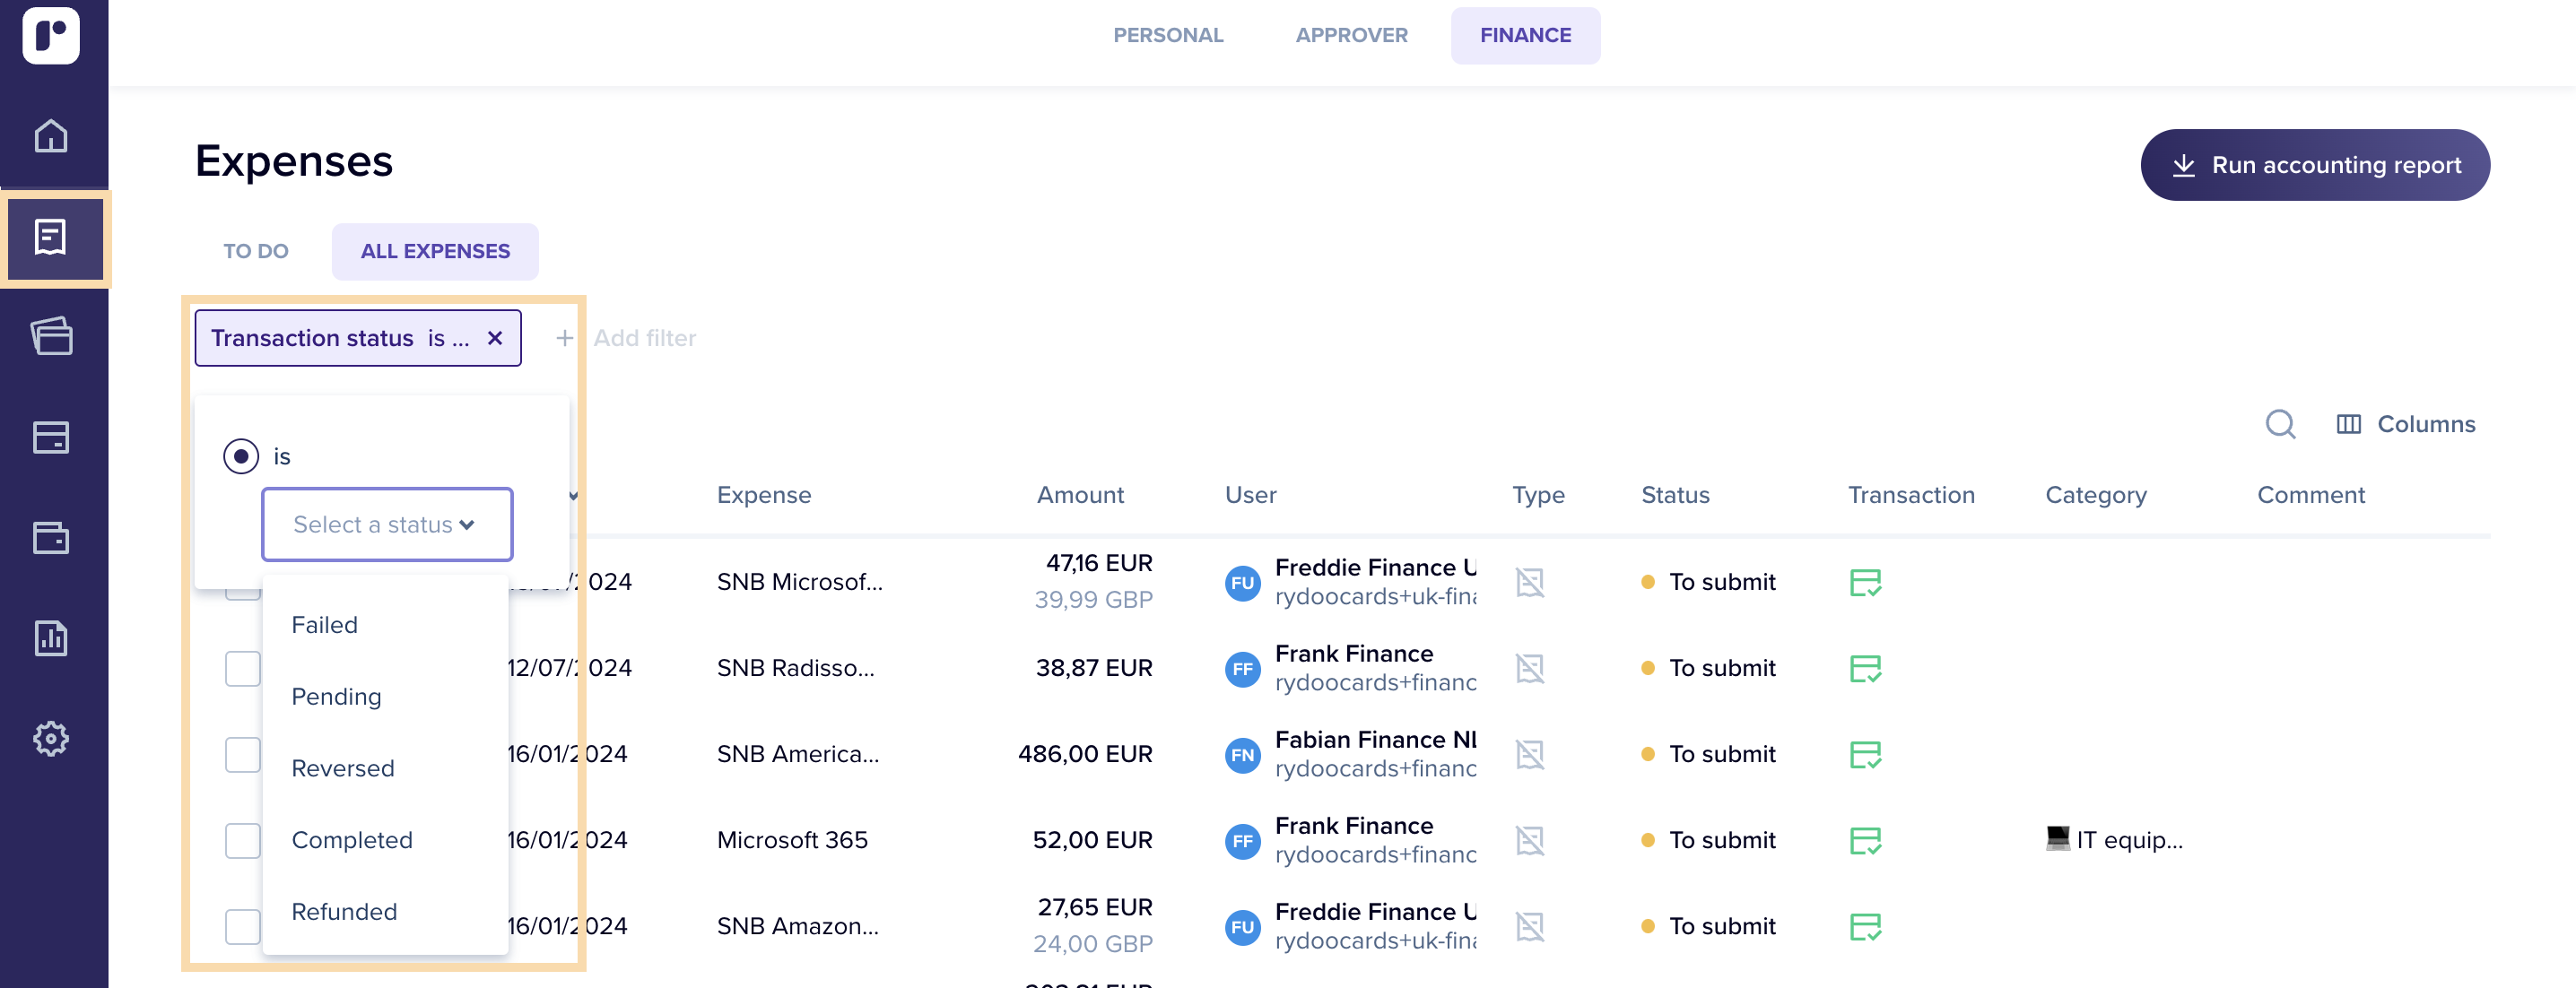Screen dimensions: 2576x988
Task: Open the Select a status dropdown
Action: [x=387, y=524]
